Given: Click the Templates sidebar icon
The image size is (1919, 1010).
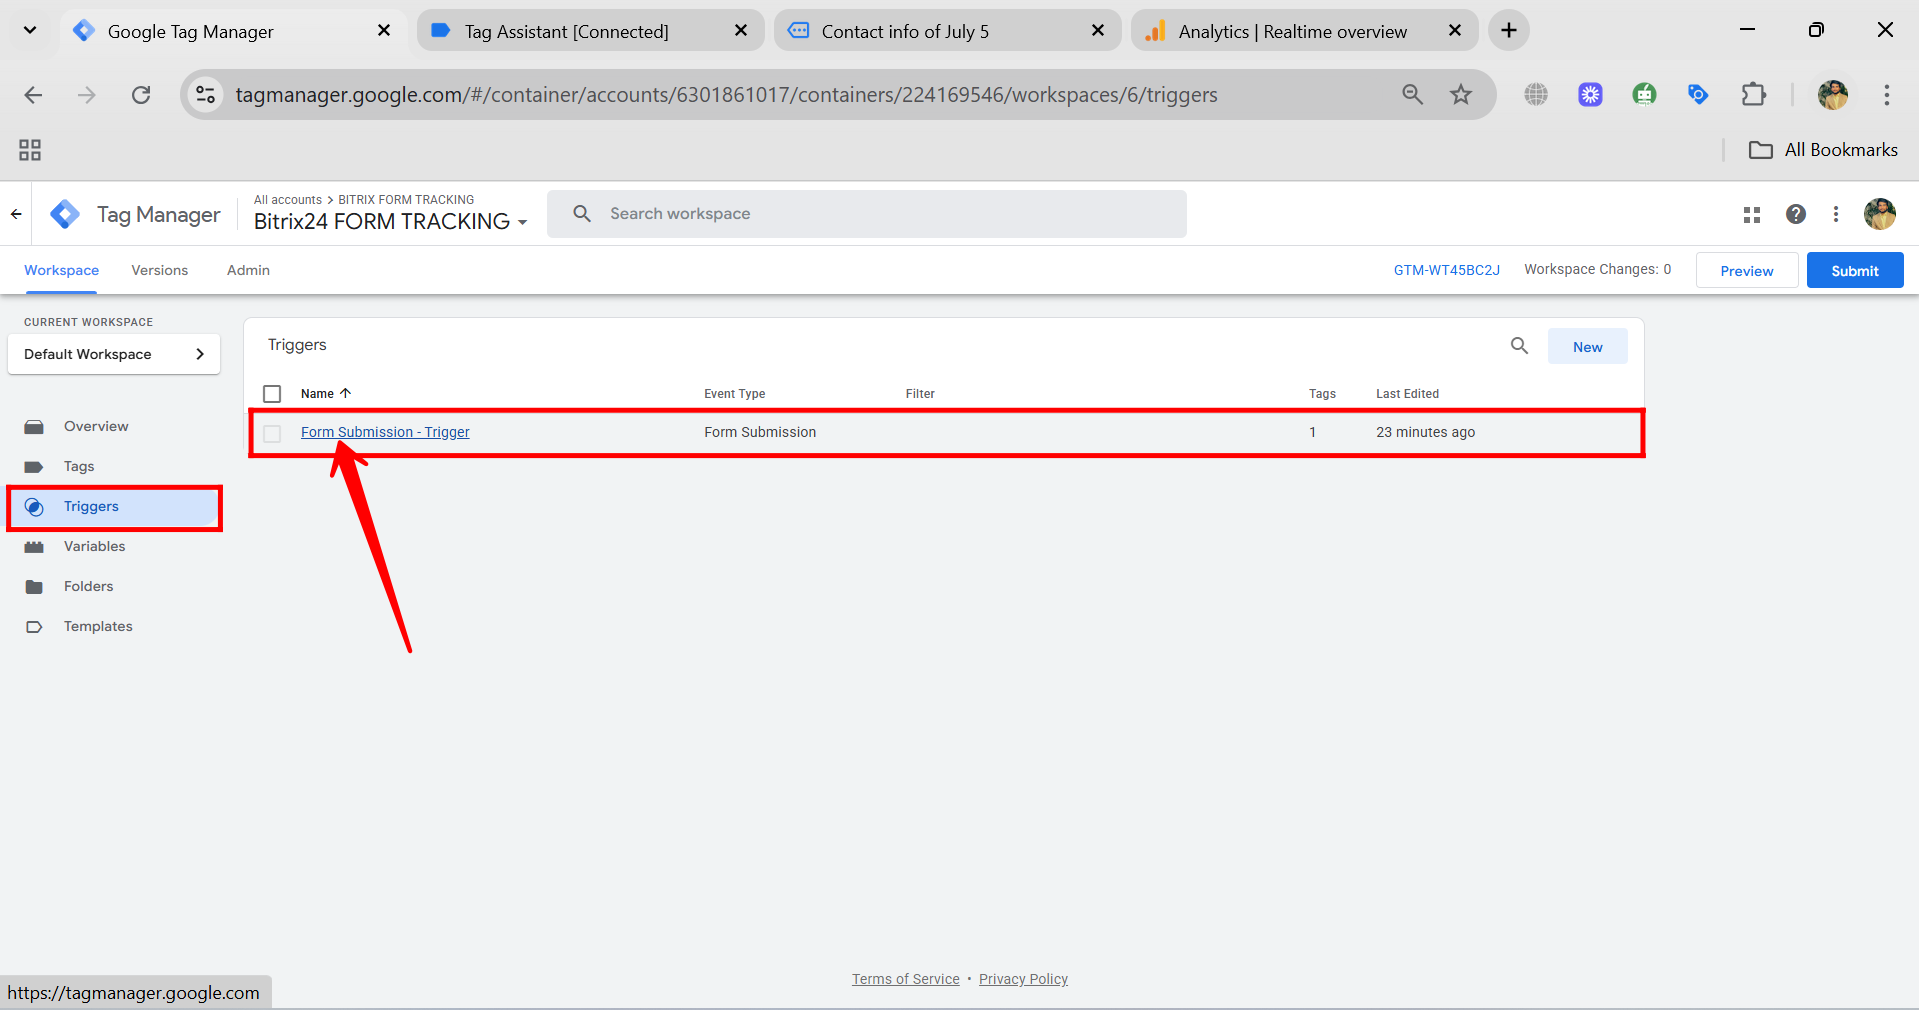Looking at the screenshot, I should pyautogui.click(x=34, y=627).
